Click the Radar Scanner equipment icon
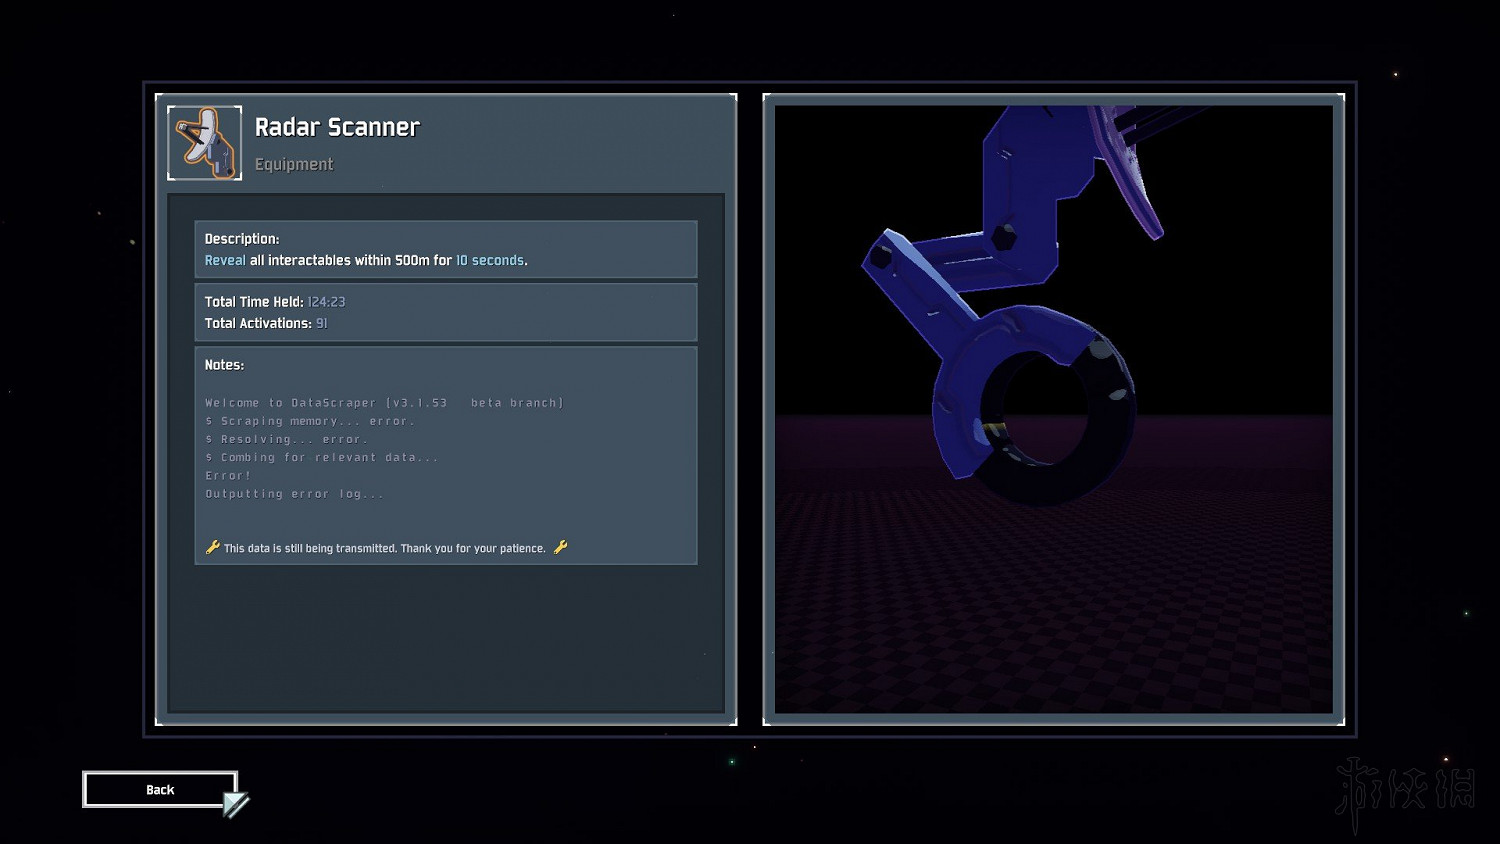Screen dimensions: 1500x844 pos(205,143)
